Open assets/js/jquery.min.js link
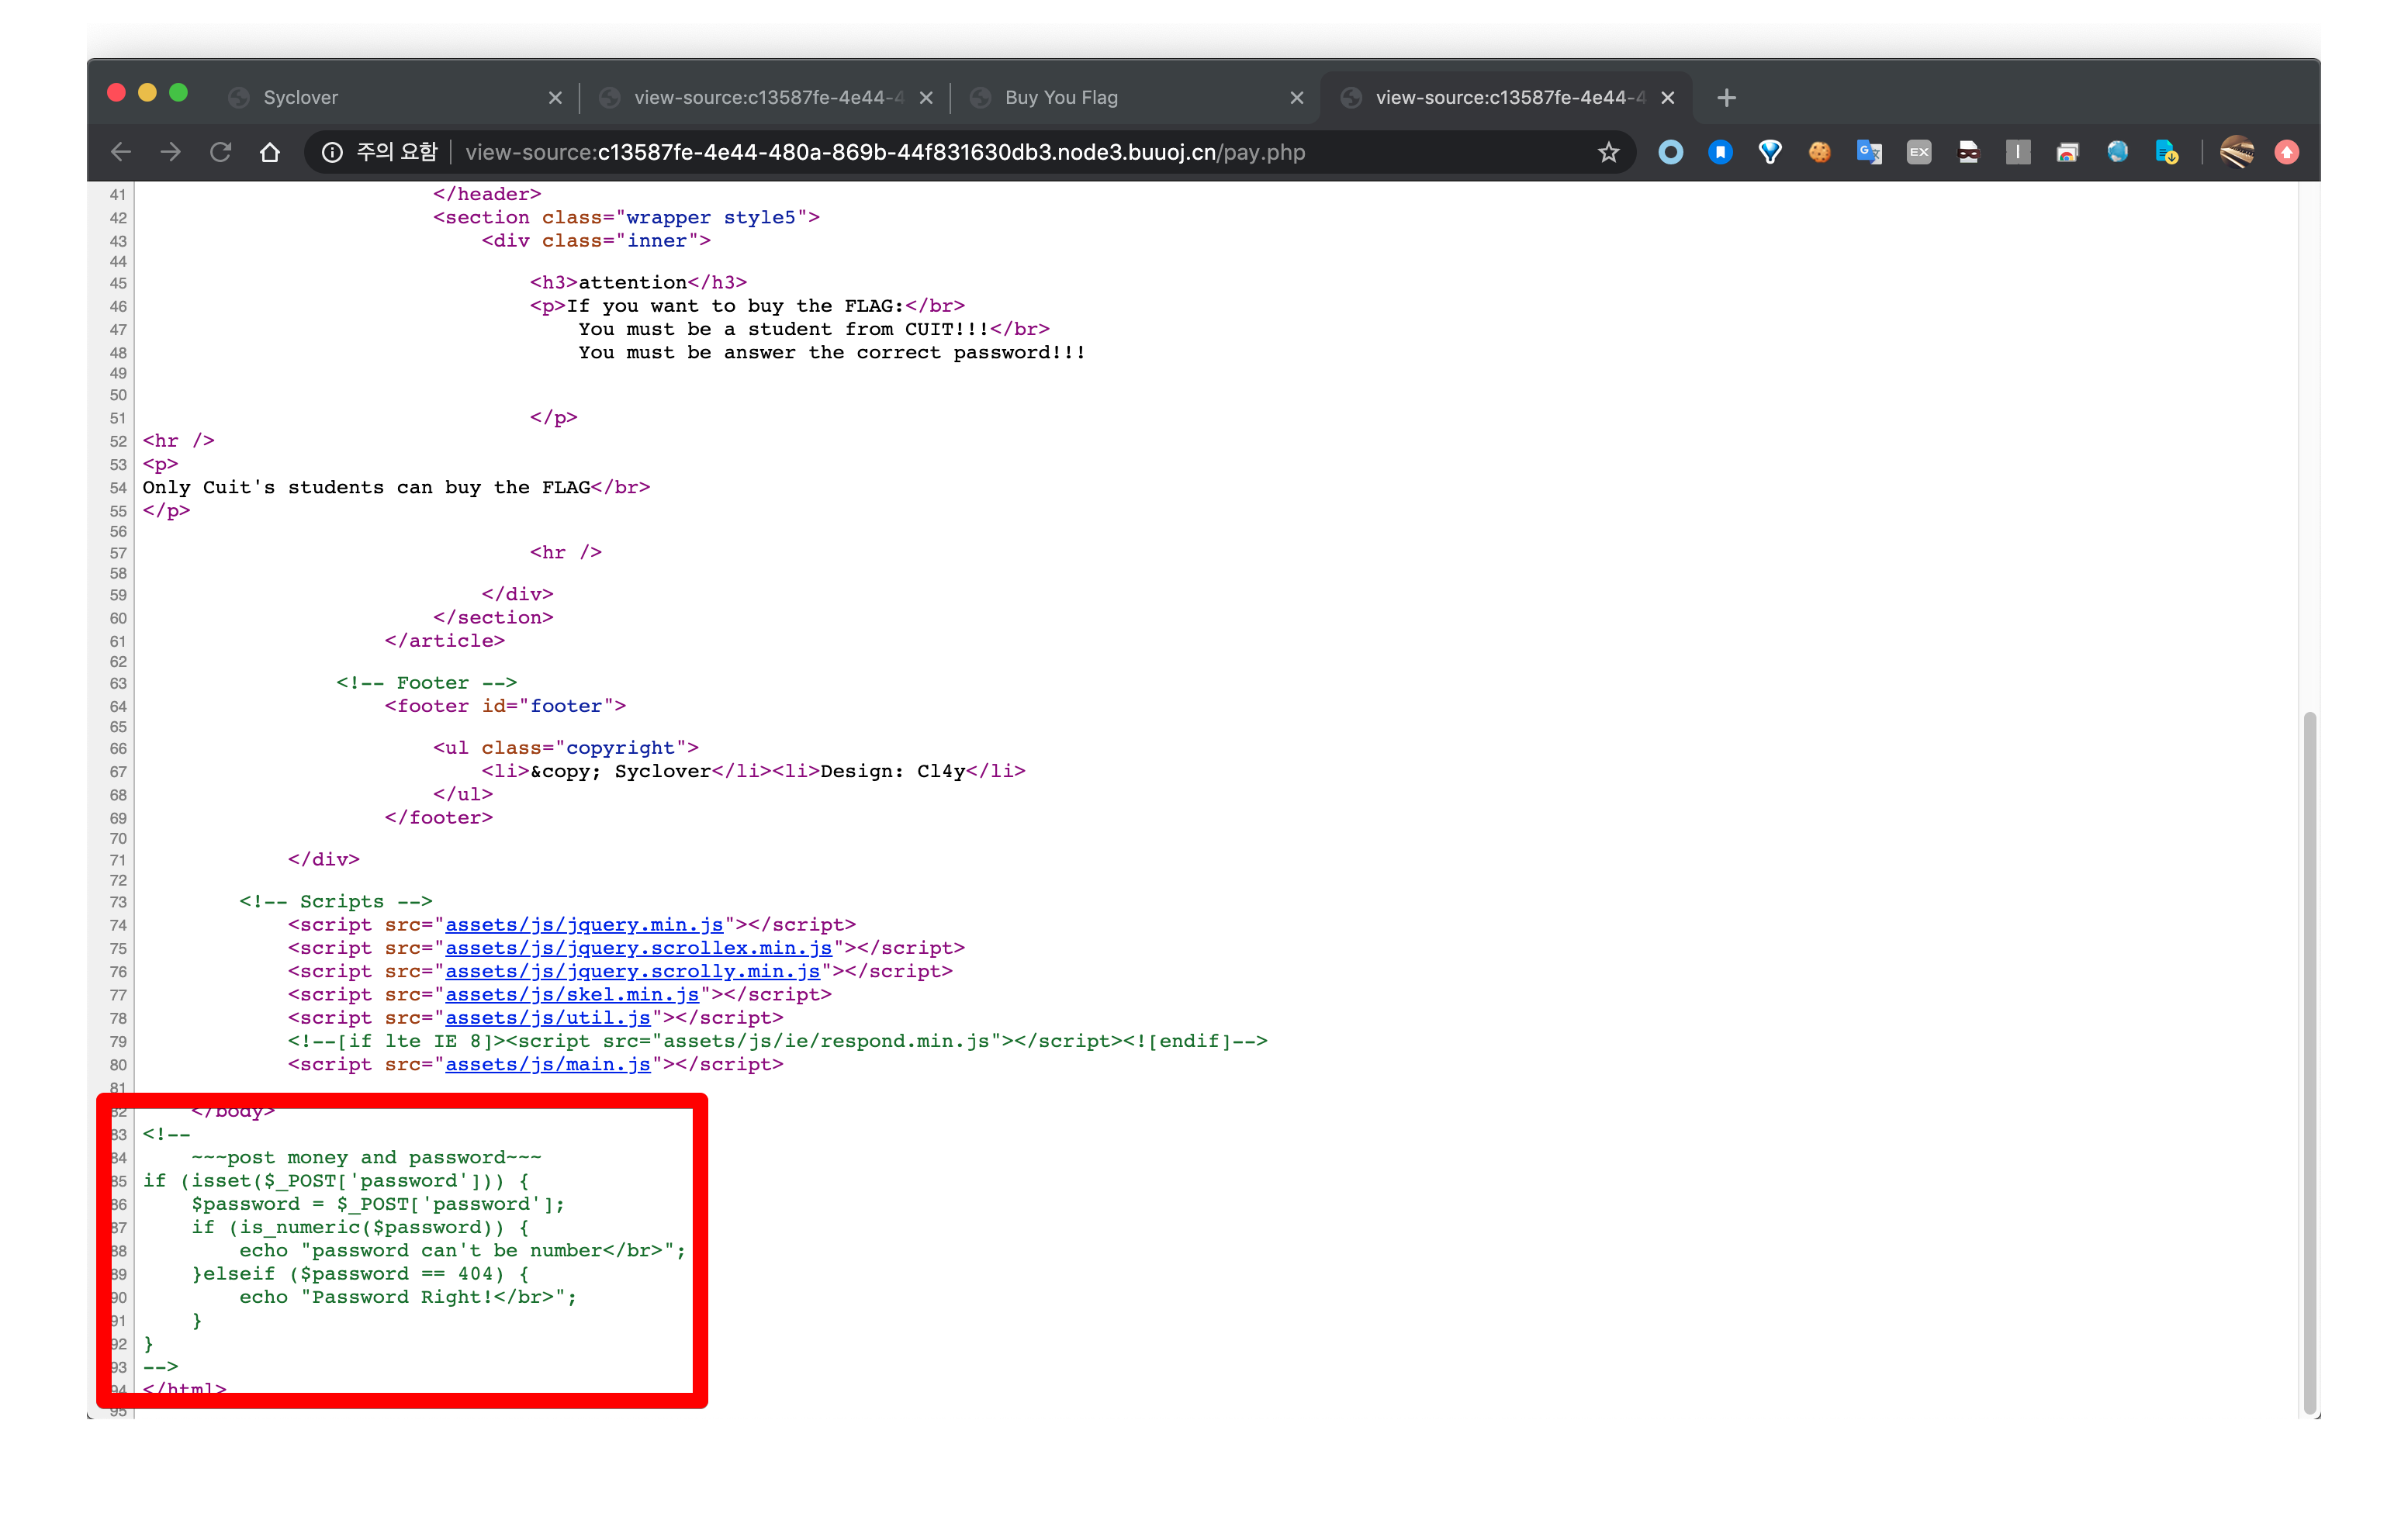2408x1534 pixels. tap(583, 925)
